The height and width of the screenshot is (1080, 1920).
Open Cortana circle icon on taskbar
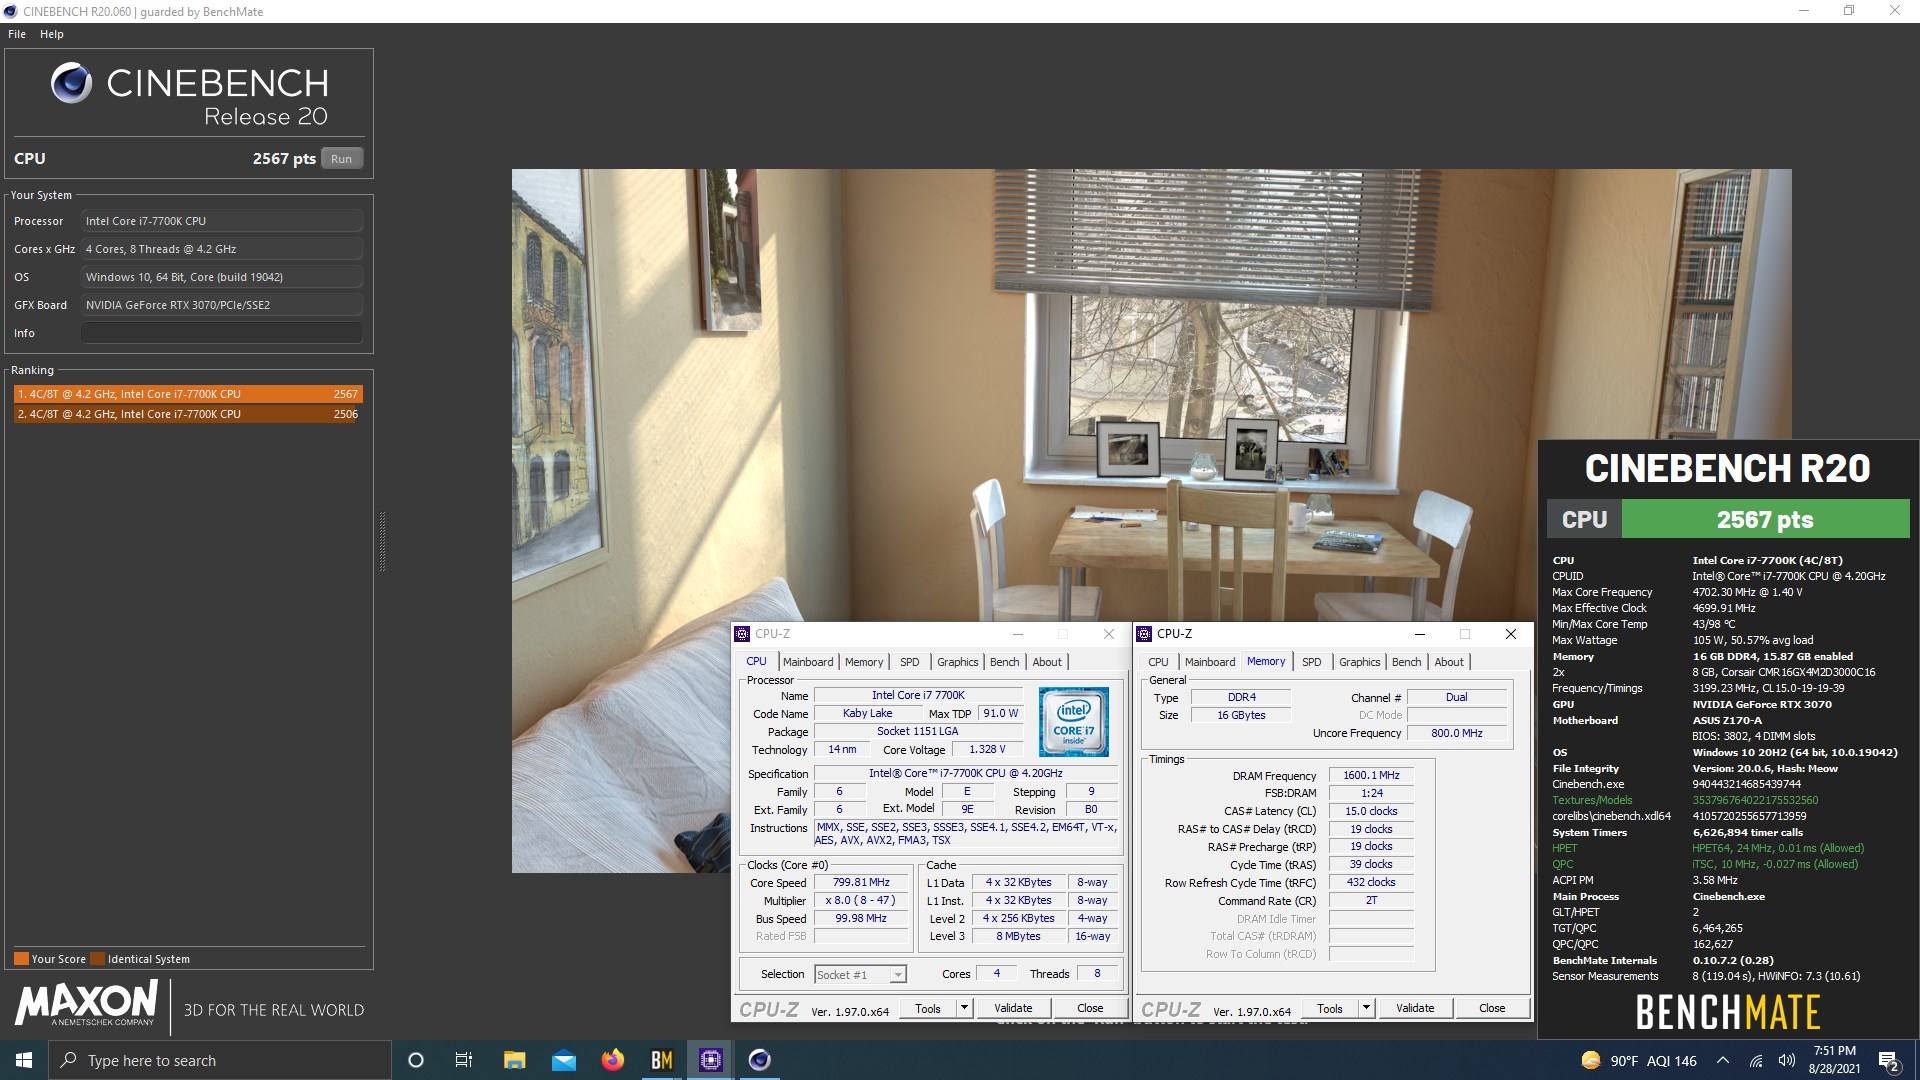click(416, 1060)
